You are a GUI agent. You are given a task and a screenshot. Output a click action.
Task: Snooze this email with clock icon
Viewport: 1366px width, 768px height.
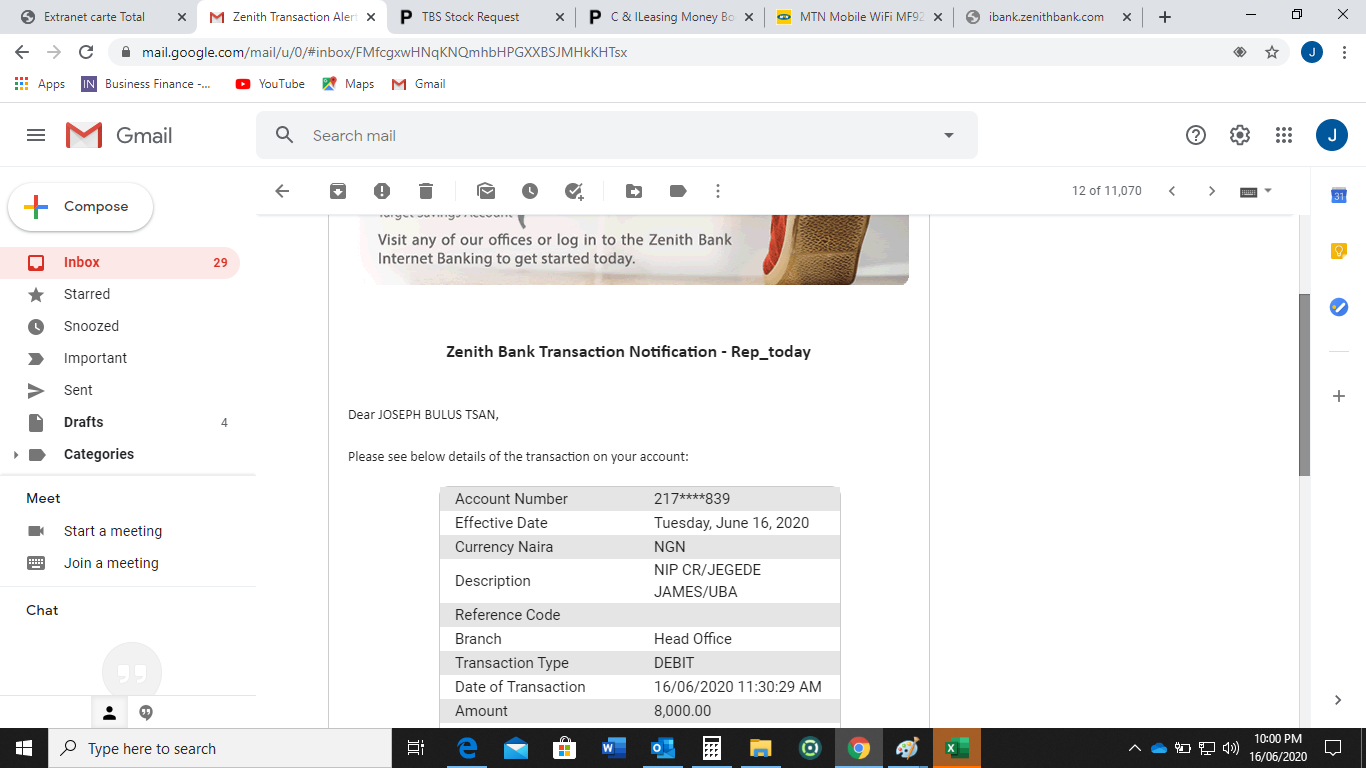[x=530, y=191]
